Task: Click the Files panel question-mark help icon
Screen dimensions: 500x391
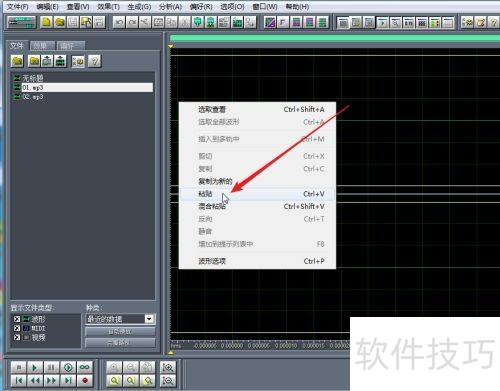Action: coord(95,61)
